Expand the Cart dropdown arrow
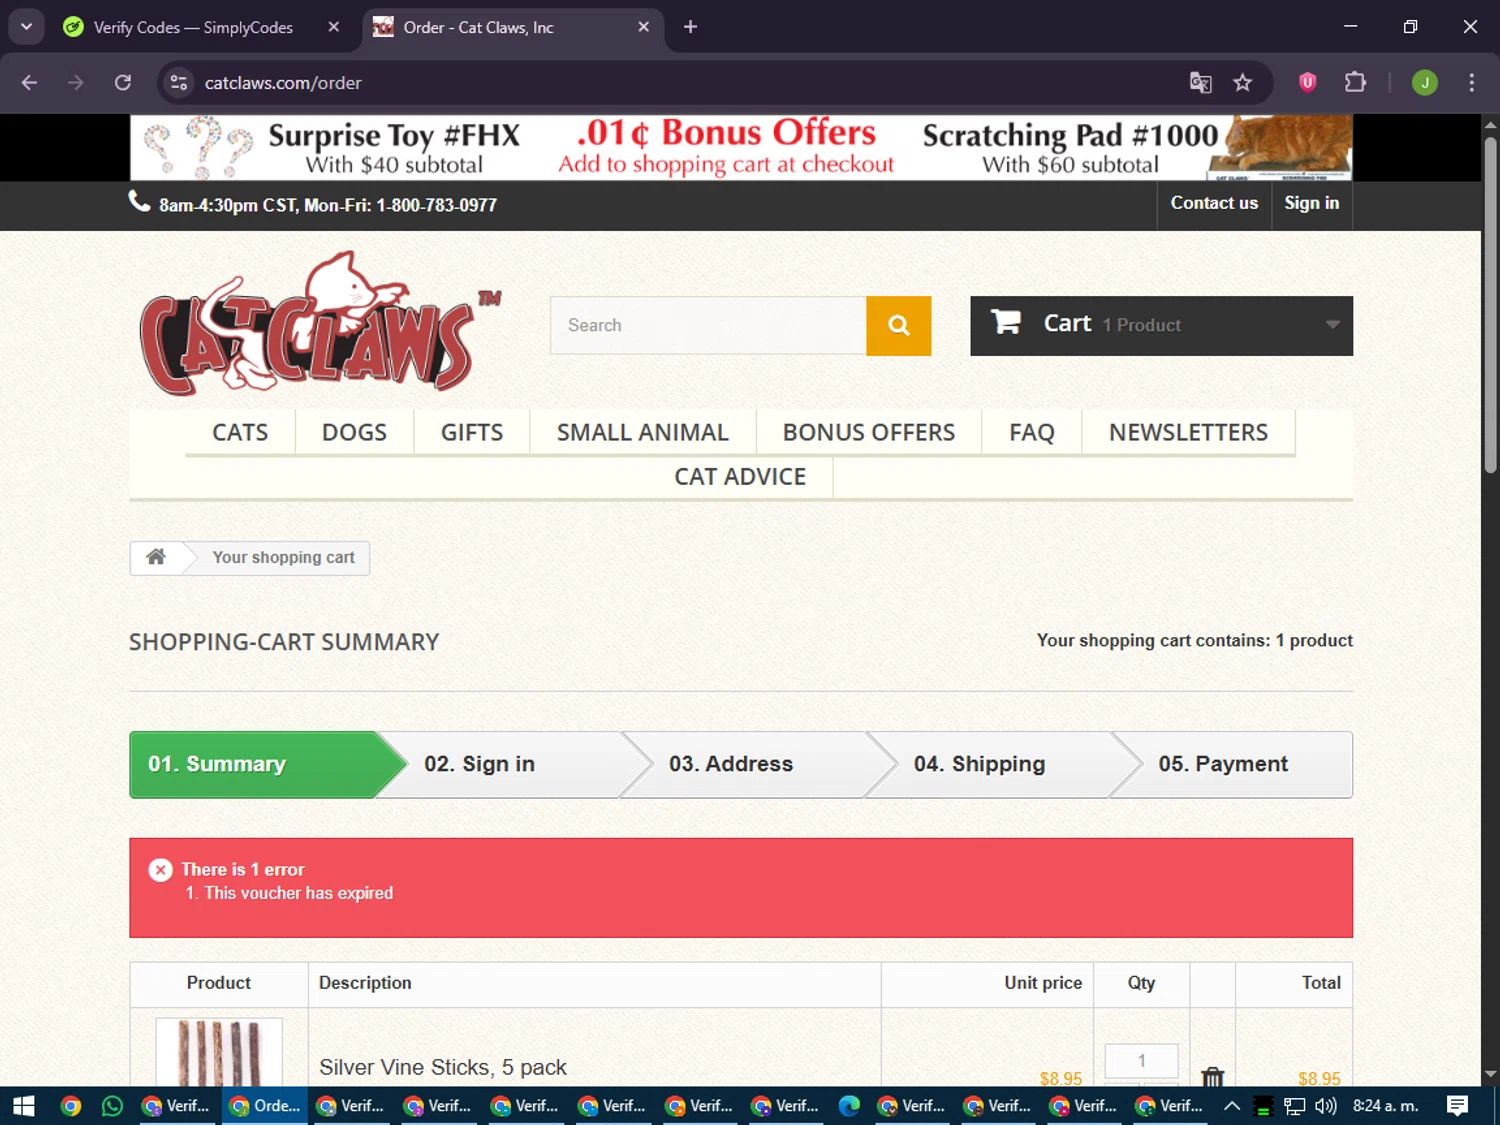This screenshot has width=1500, height=1125. pos(1332,324)
